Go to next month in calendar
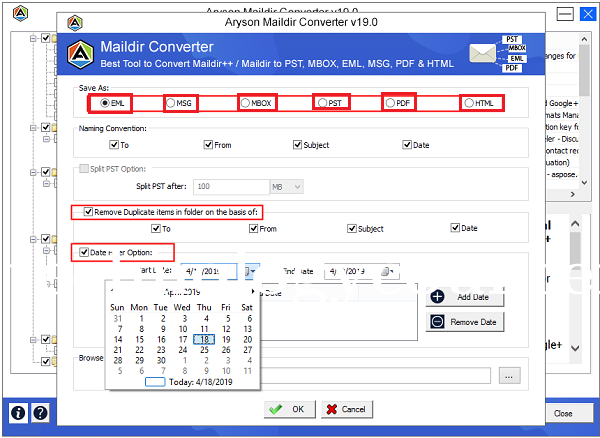 coord(253,291)
